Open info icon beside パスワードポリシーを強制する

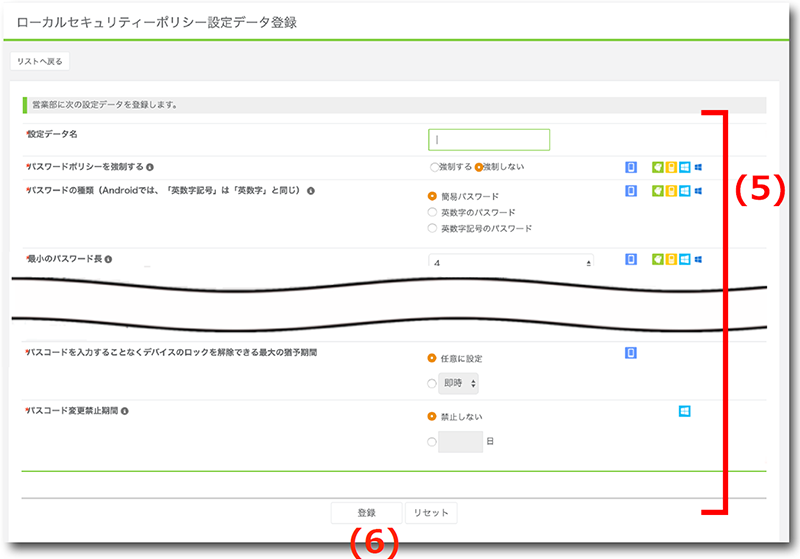click(x=150, y=167)
